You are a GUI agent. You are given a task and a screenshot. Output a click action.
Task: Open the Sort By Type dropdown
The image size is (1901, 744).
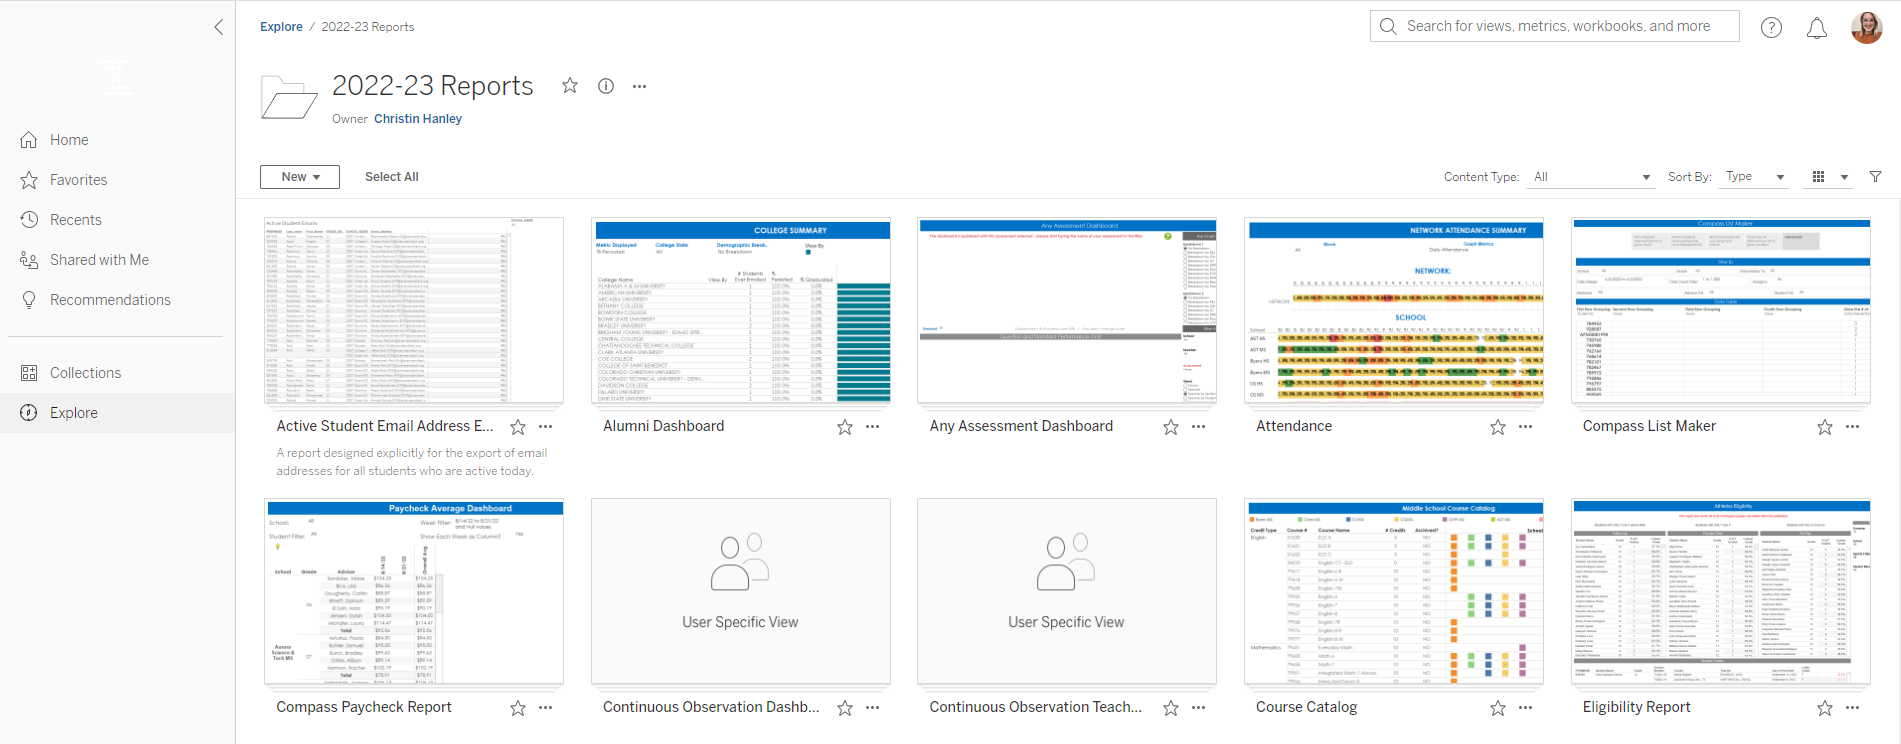[1754, 177]
